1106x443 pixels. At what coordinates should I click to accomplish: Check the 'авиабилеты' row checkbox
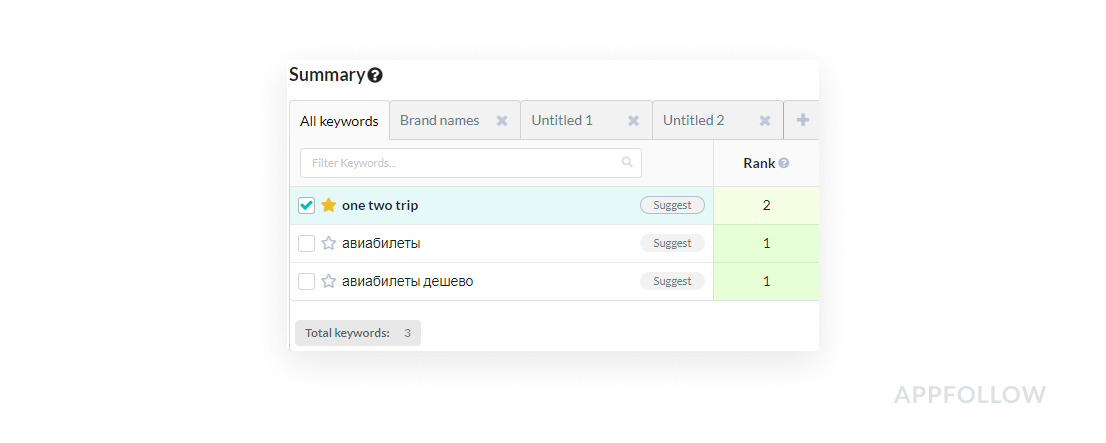pos(307,243)
